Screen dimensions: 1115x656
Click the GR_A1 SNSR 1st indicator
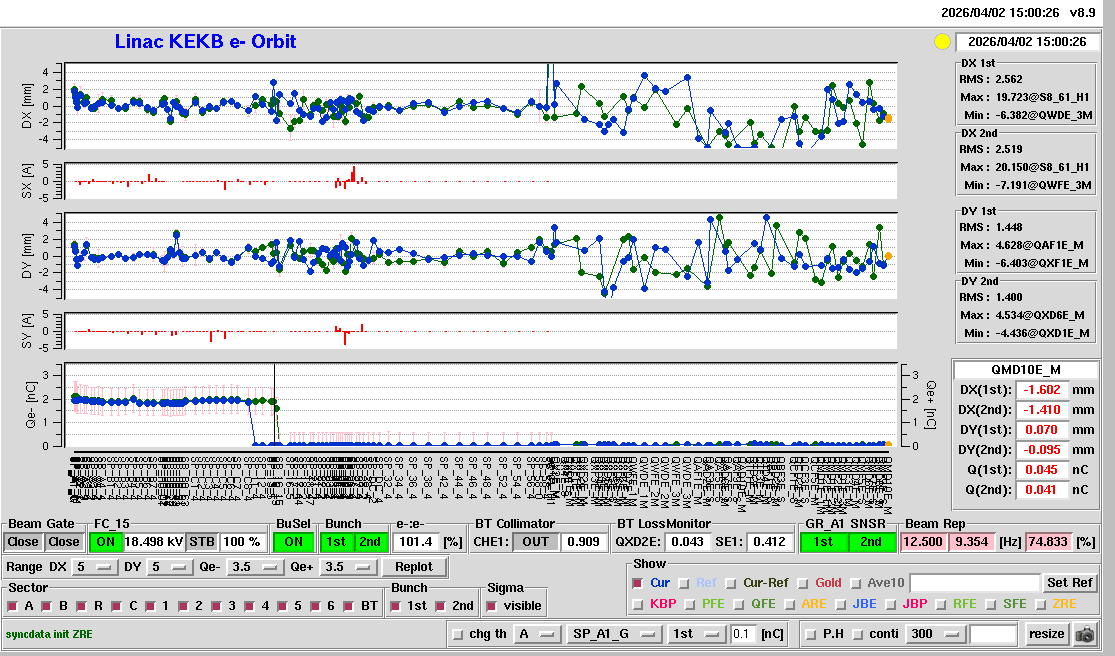tap(823, 542)
